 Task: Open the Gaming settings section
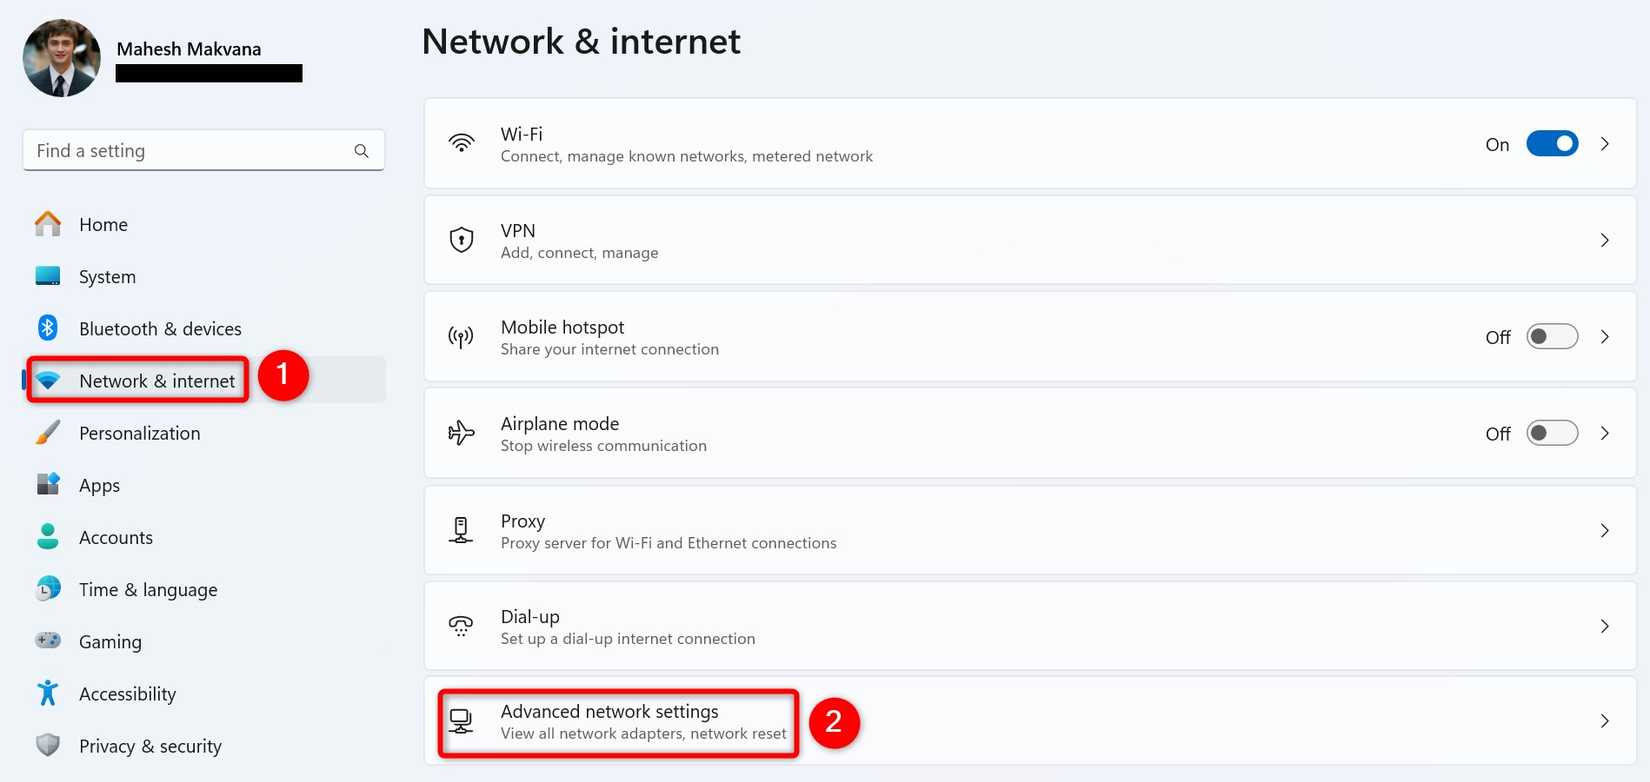(x=110, y=641)
